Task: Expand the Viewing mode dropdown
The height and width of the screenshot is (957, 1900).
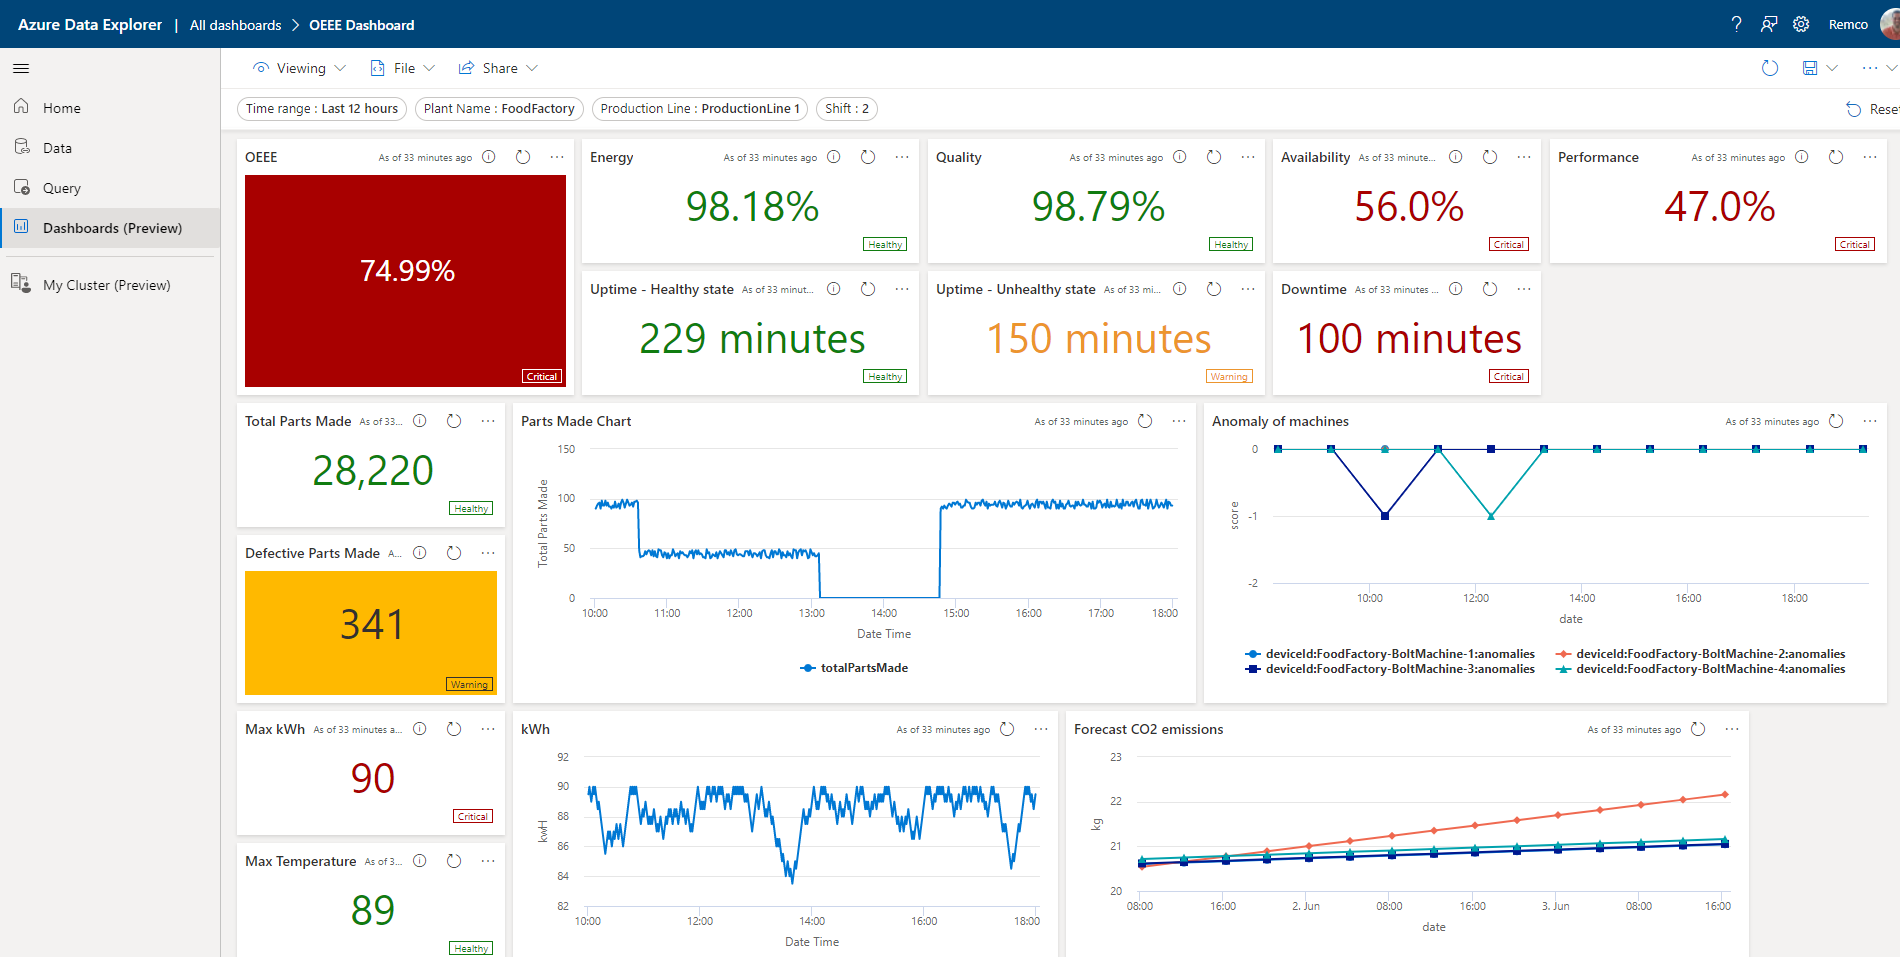Action: point(299,68)
